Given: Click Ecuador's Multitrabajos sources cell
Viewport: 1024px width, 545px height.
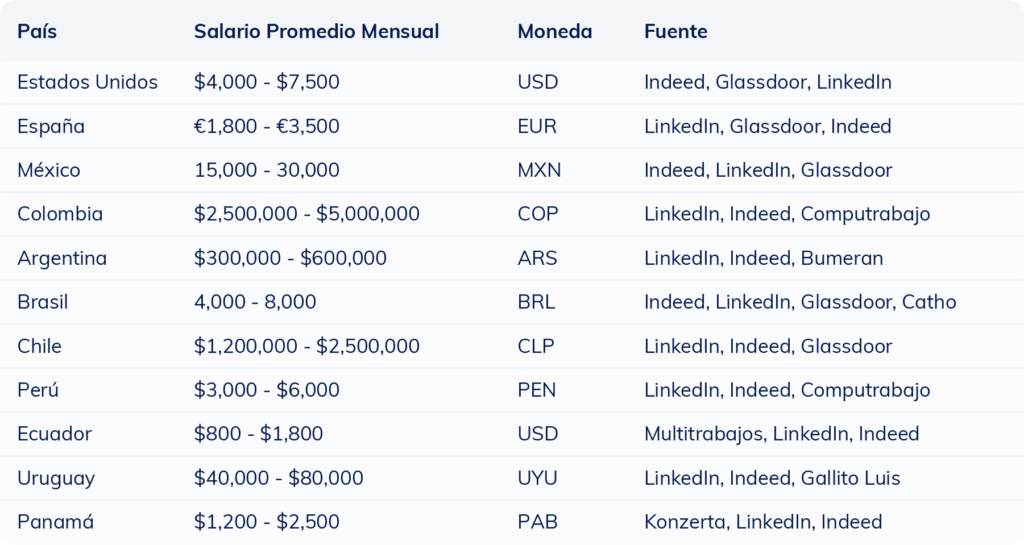Looking at the screenshot, I should (x=781, y=434).
